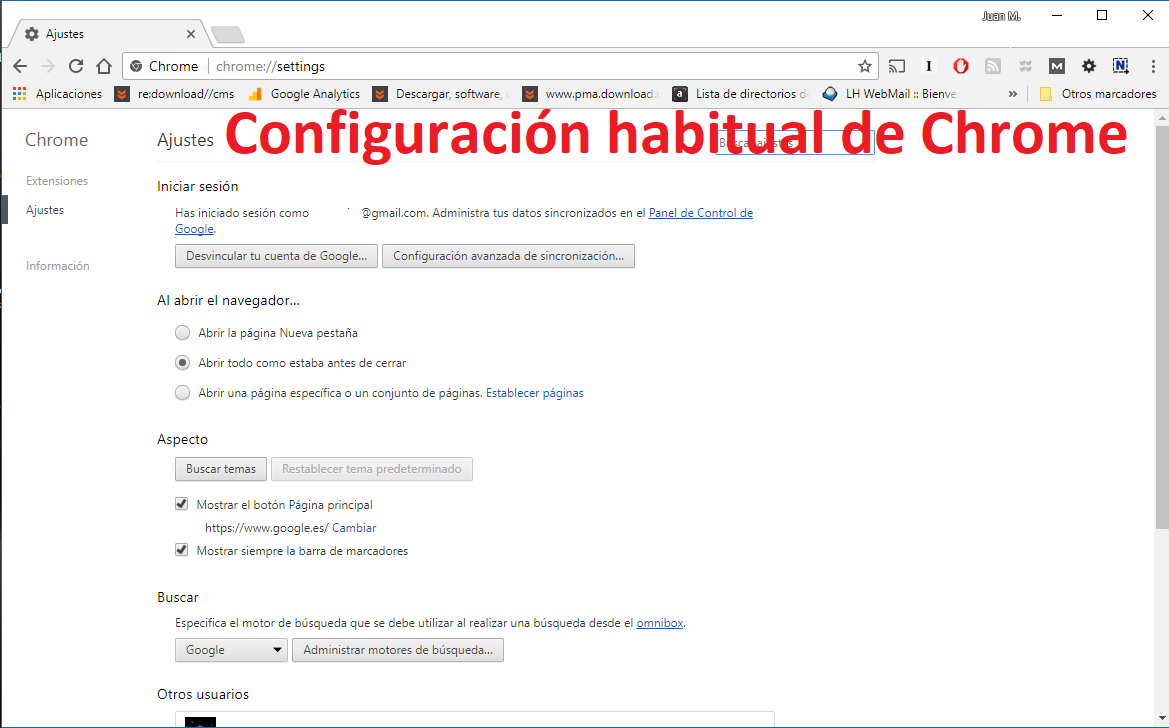
Task: Open the 'N' clipper extension icon
Action: pos(1121,66)
